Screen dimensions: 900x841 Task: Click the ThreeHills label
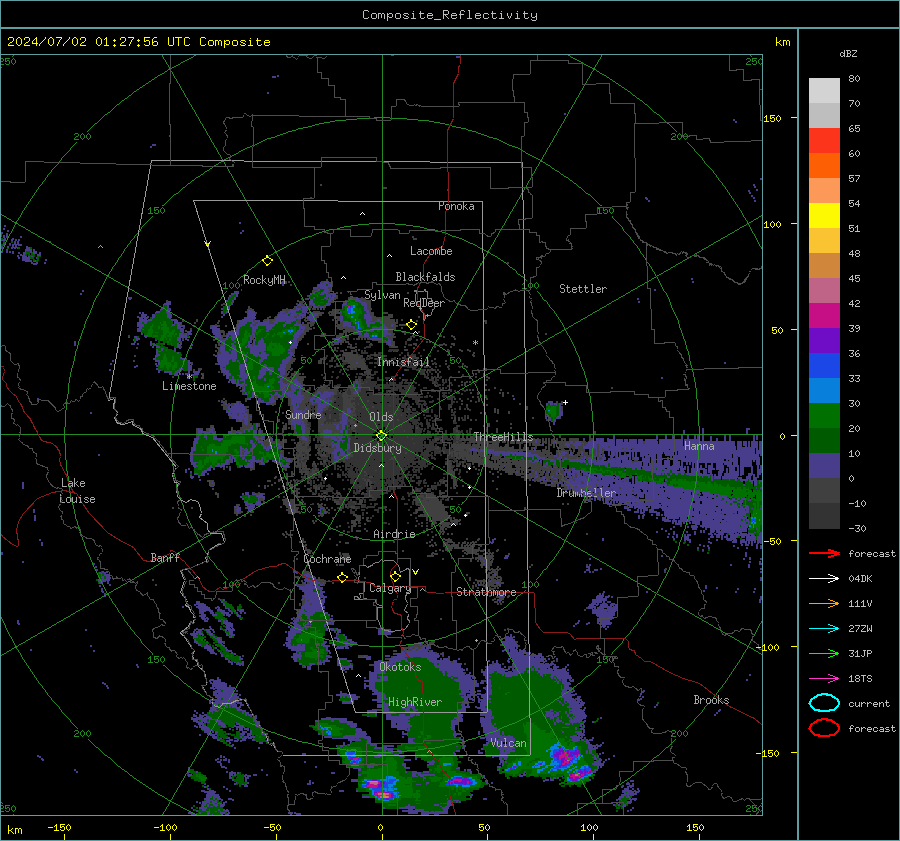[x=503, y=437]
